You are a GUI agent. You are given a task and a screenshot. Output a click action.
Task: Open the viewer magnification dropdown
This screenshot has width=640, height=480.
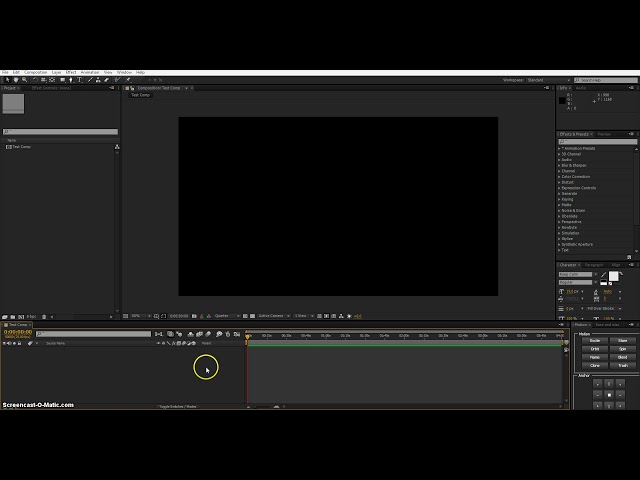141,316
